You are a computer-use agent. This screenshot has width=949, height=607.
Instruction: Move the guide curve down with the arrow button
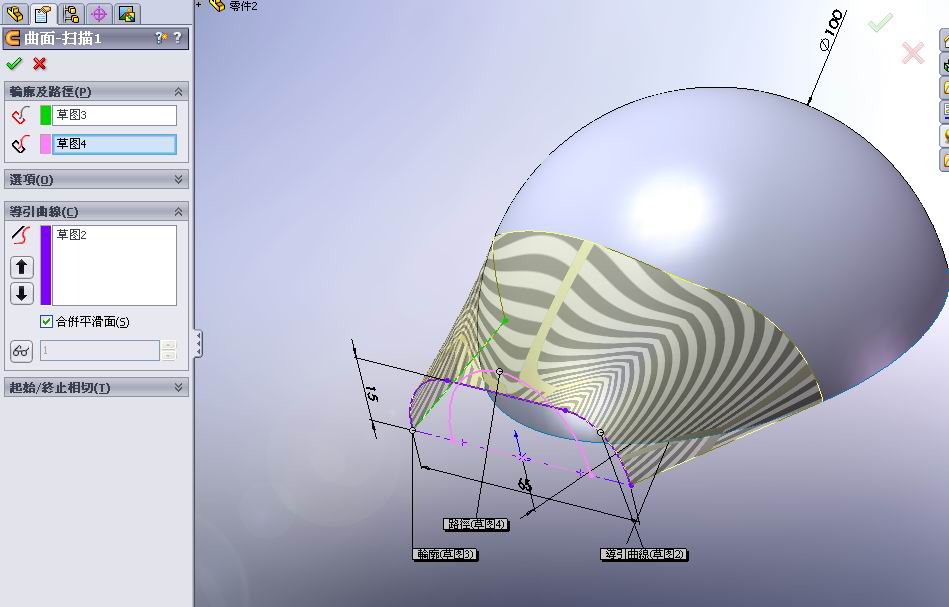coord(22,294)
